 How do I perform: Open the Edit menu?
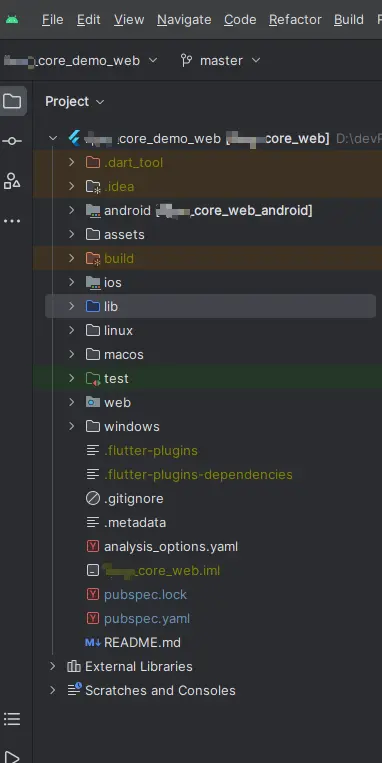pyautogui.click(x=89, y=19)
